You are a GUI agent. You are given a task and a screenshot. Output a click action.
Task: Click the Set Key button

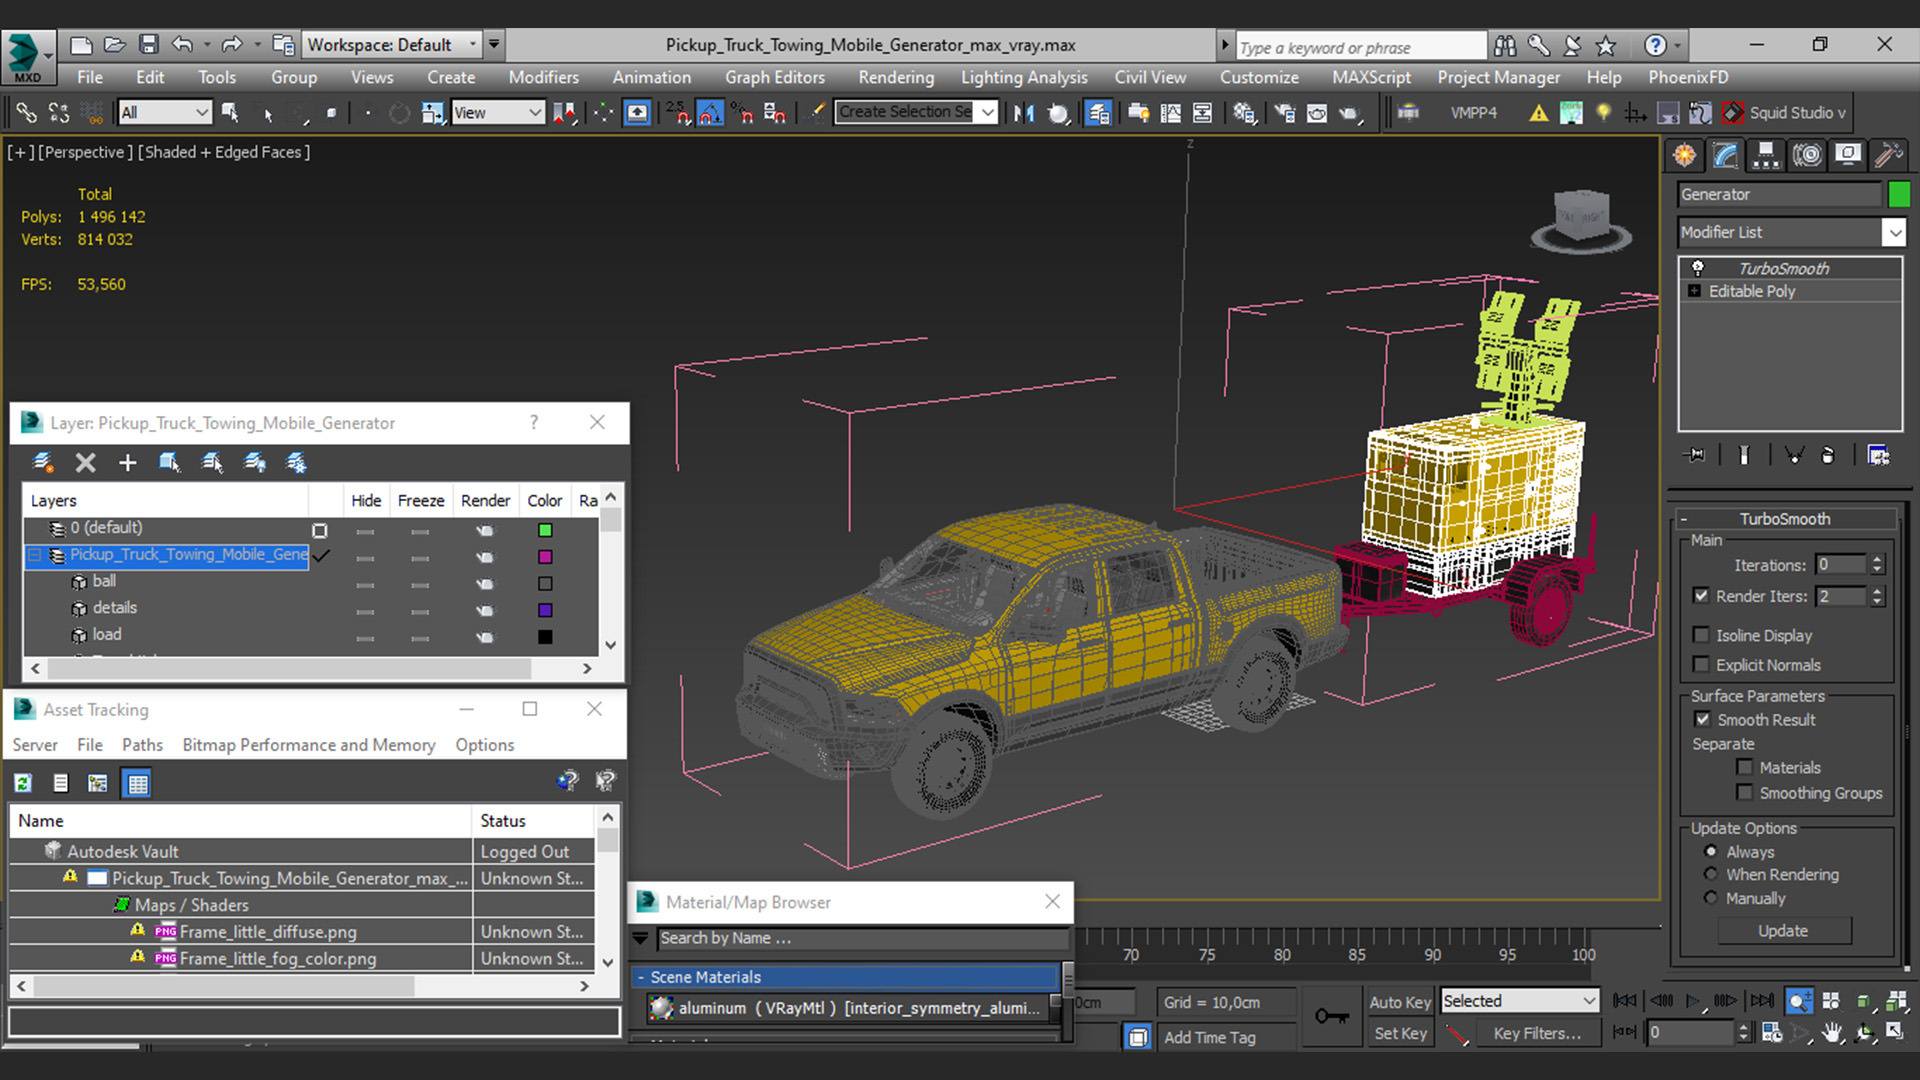click(x=1399, y=1033)
